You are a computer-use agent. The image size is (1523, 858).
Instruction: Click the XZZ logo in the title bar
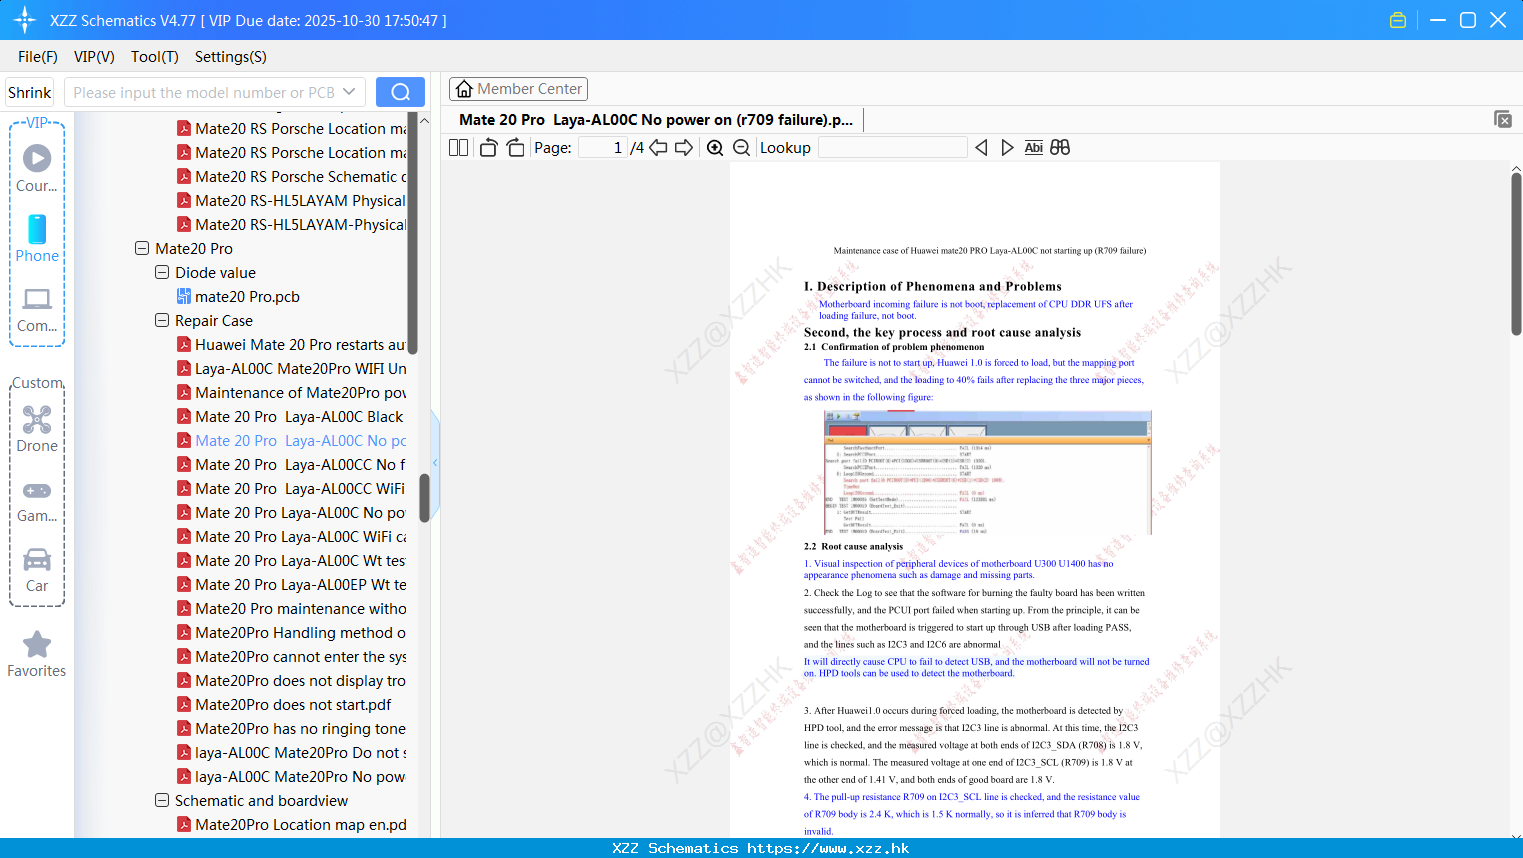pyautogui.click(x=24, y=20)
